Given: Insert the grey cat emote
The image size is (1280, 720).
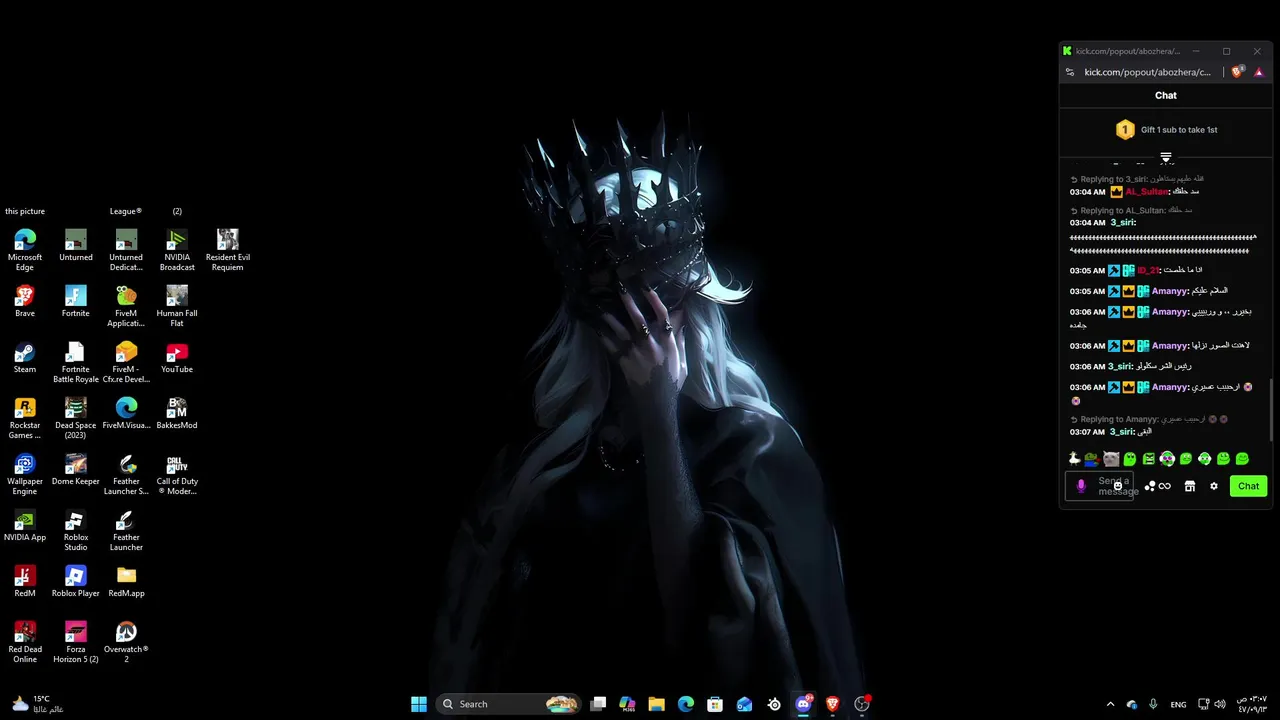Looking at the screenshot, I should coord(1111,459).
